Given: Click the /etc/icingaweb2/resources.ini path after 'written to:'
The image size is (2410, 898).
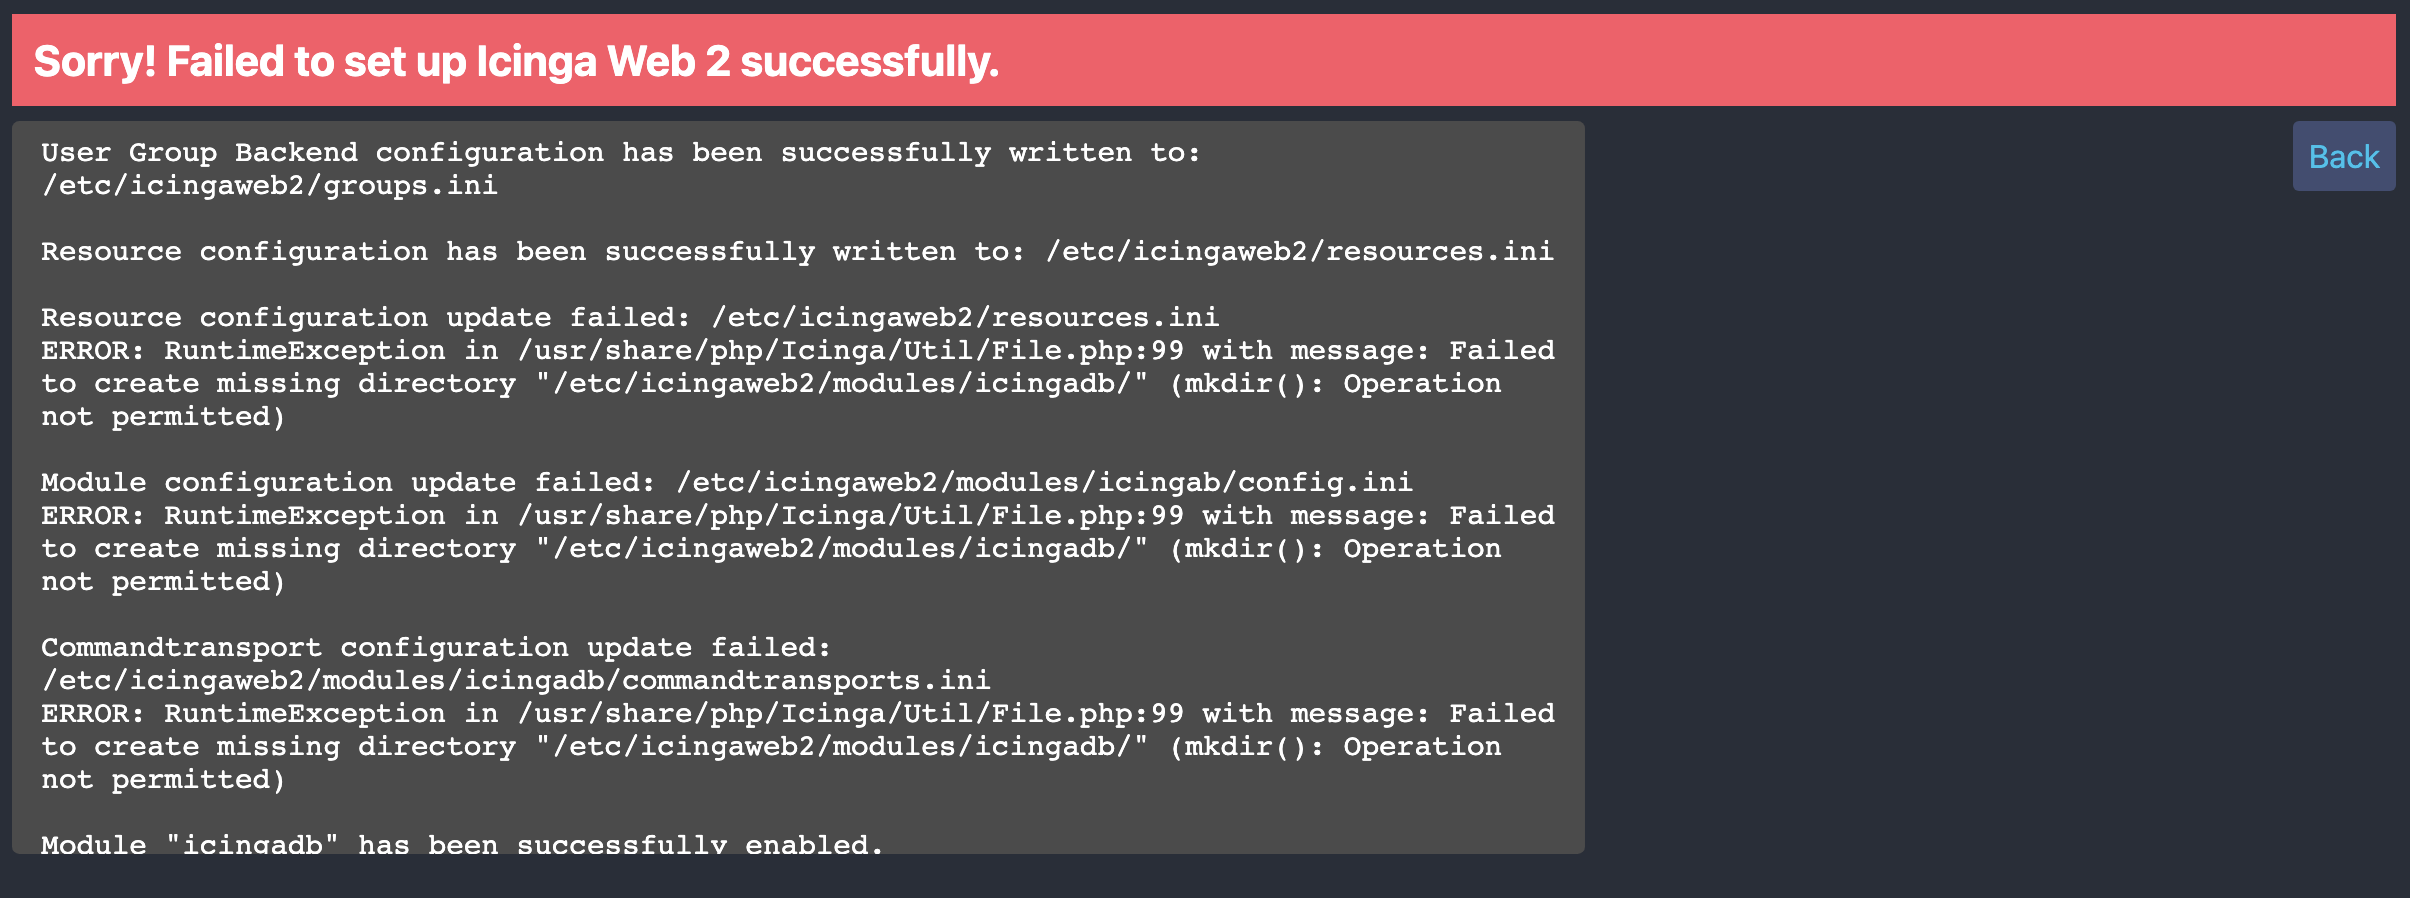Looking at the screenshot, I should coord(1299,252).
